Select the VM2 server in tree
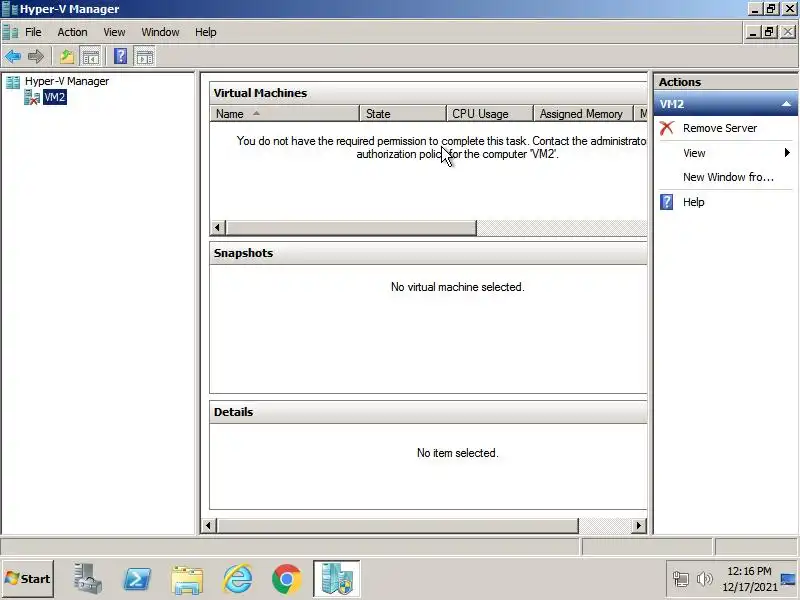800x600 pixels. click(55, 97)
